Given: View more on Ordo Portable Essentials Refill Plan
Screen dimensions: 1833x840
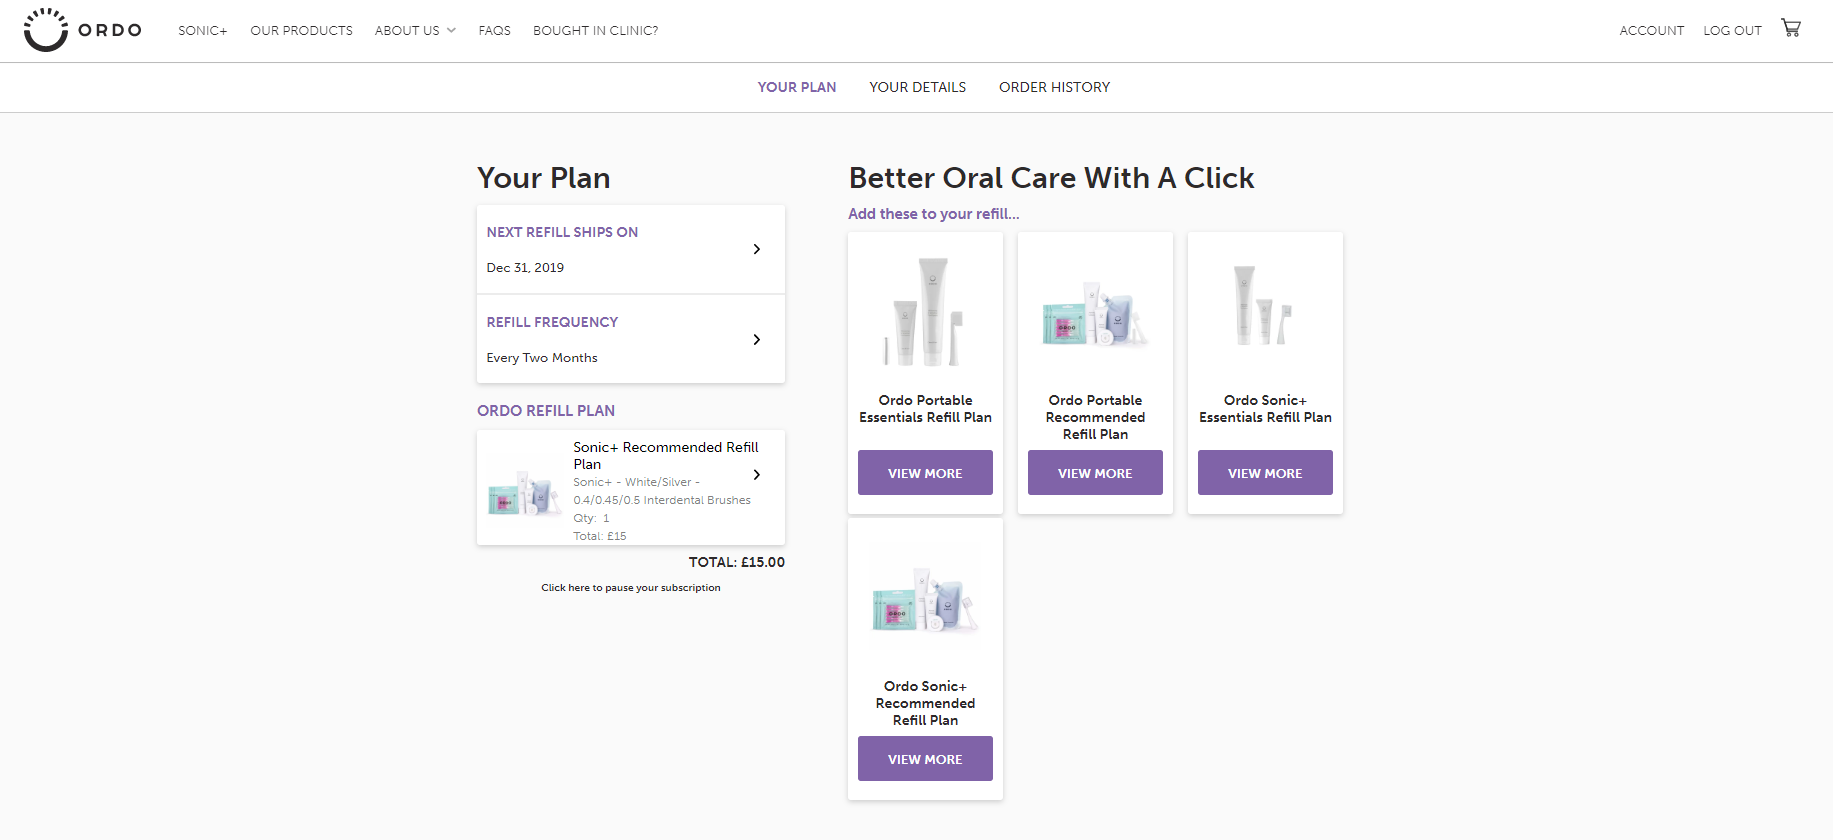Looking at the screenshot, I should pyautogui.click(x=925, y=473).
